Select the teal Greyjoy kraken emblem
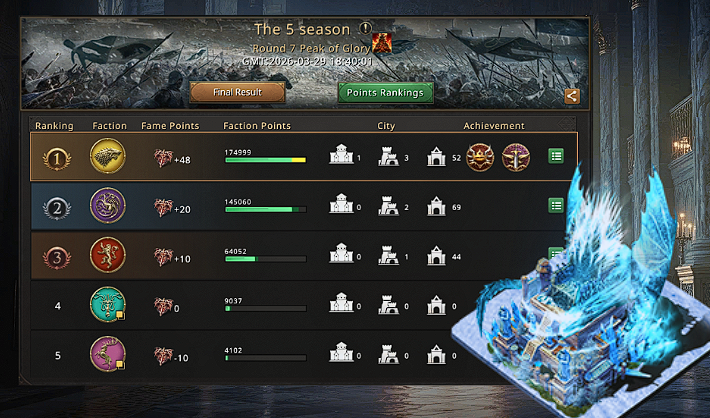 click(107, 304)
